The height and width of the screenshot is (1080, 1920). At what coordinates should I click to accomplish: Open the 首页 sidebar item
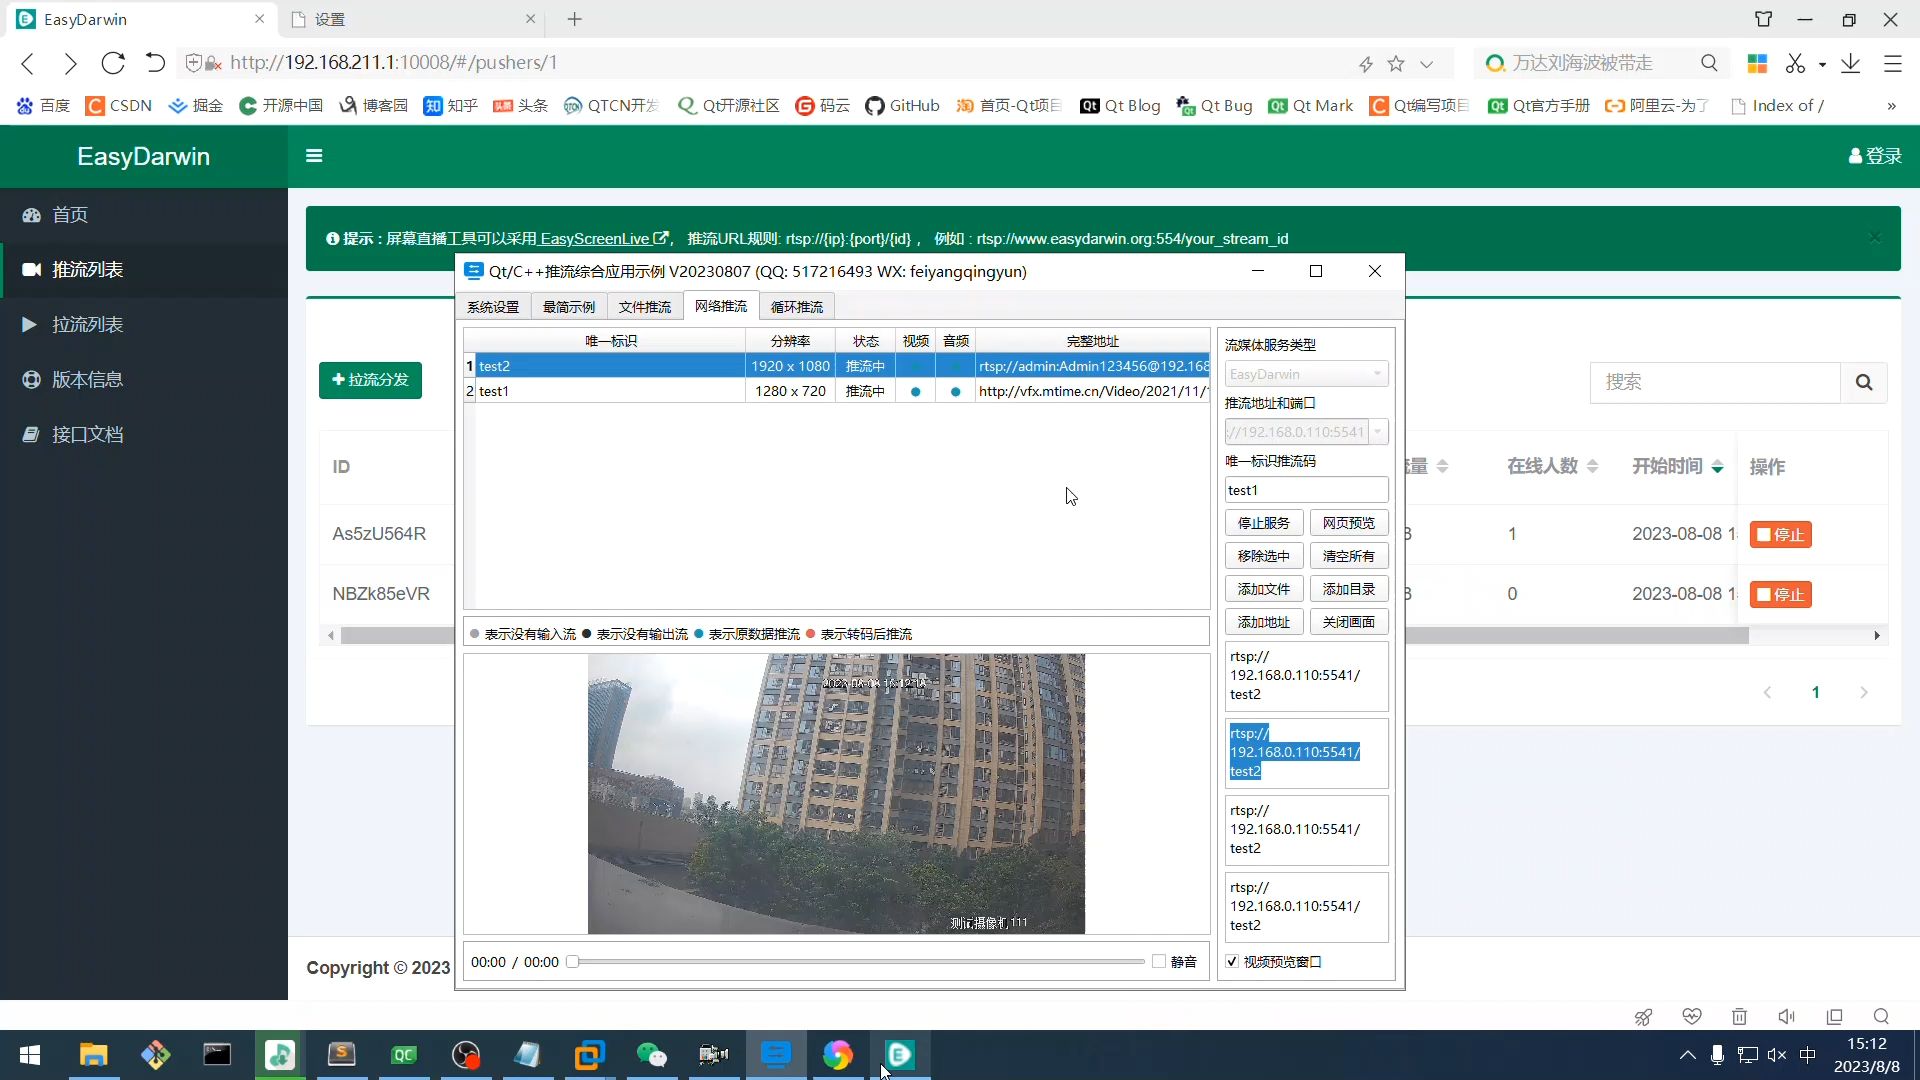(144, 215)
